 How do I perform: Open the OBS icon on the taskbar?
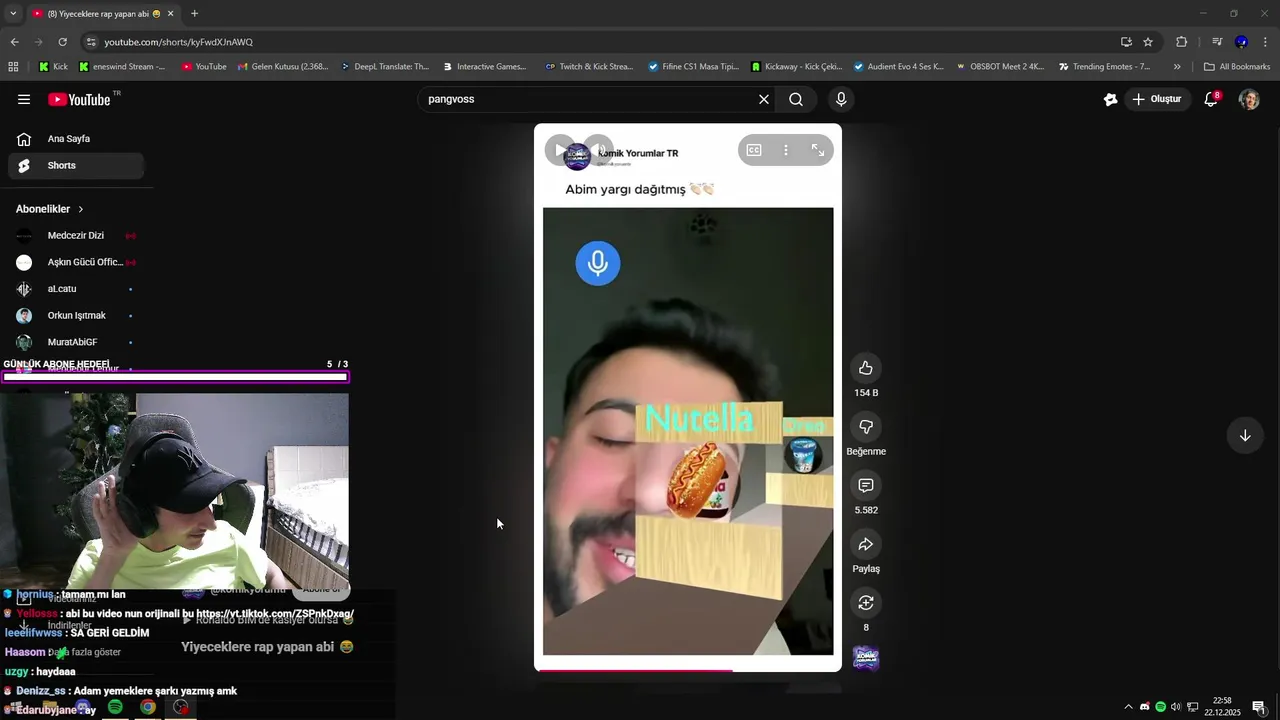point(181,707)
